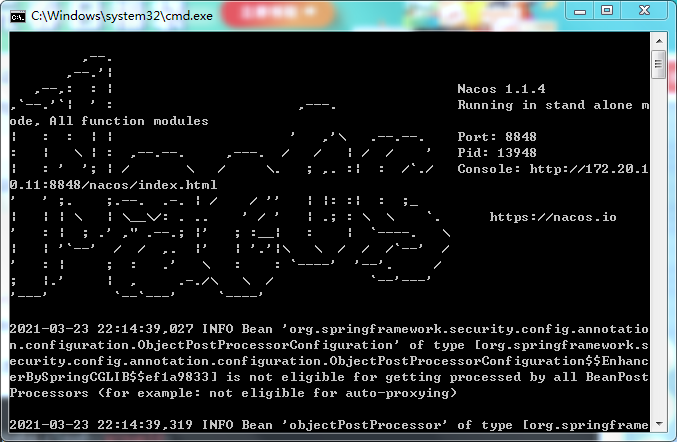This screenshot has width=677, height=442.
Task: Maximize the cmd.exe window
Action: (607, 10)
